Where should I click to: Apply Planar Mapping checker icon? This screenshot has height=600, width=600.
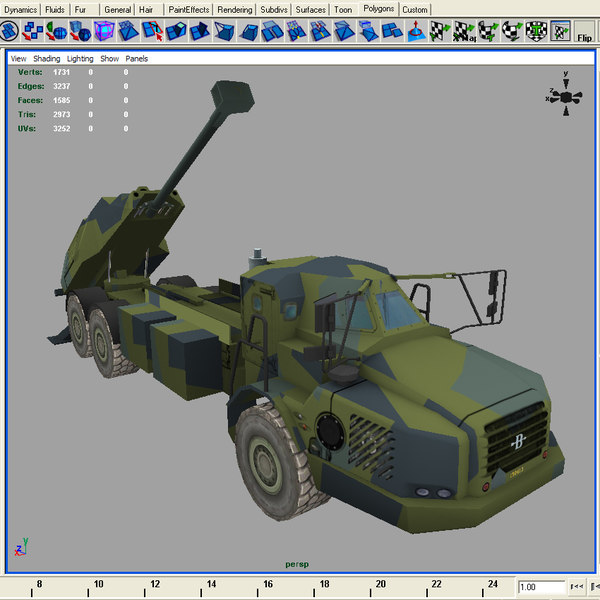[440, 31]
